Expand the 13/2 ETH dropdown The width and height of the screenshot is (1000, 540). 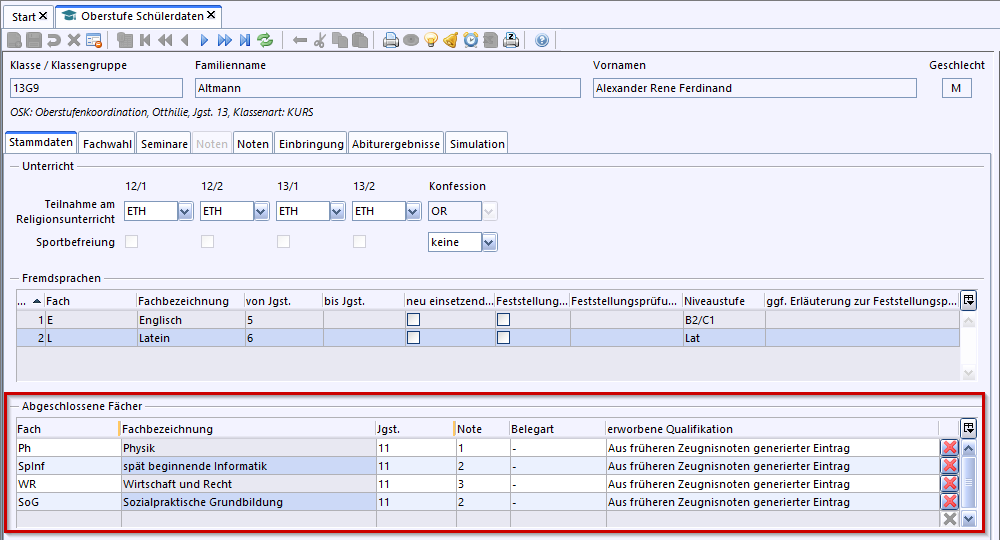[413, 211]
